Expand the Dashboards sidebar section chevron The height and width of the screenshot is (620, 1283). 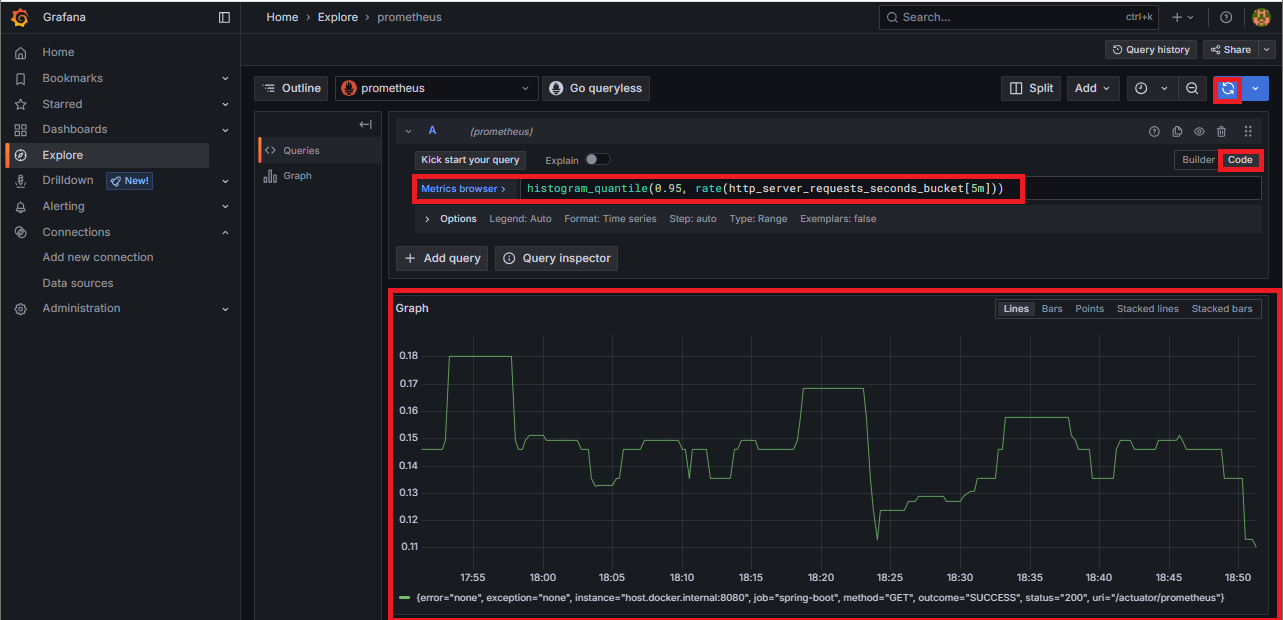point(225,129)
